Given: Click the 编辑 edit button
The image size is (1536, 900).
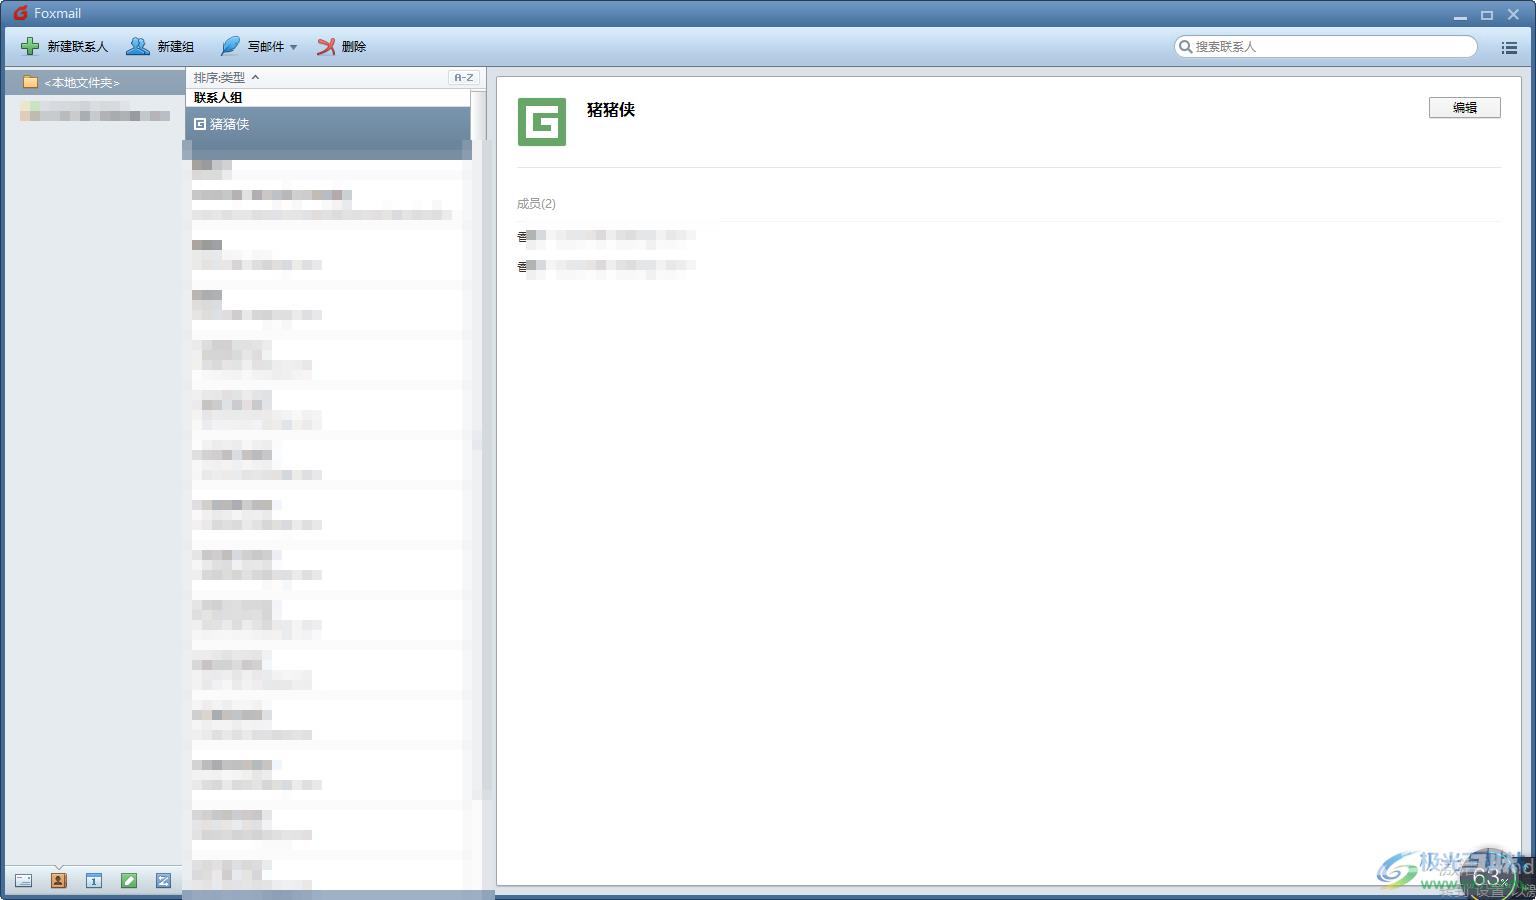Looking at the screenshot, I should tap(1464, 108).
